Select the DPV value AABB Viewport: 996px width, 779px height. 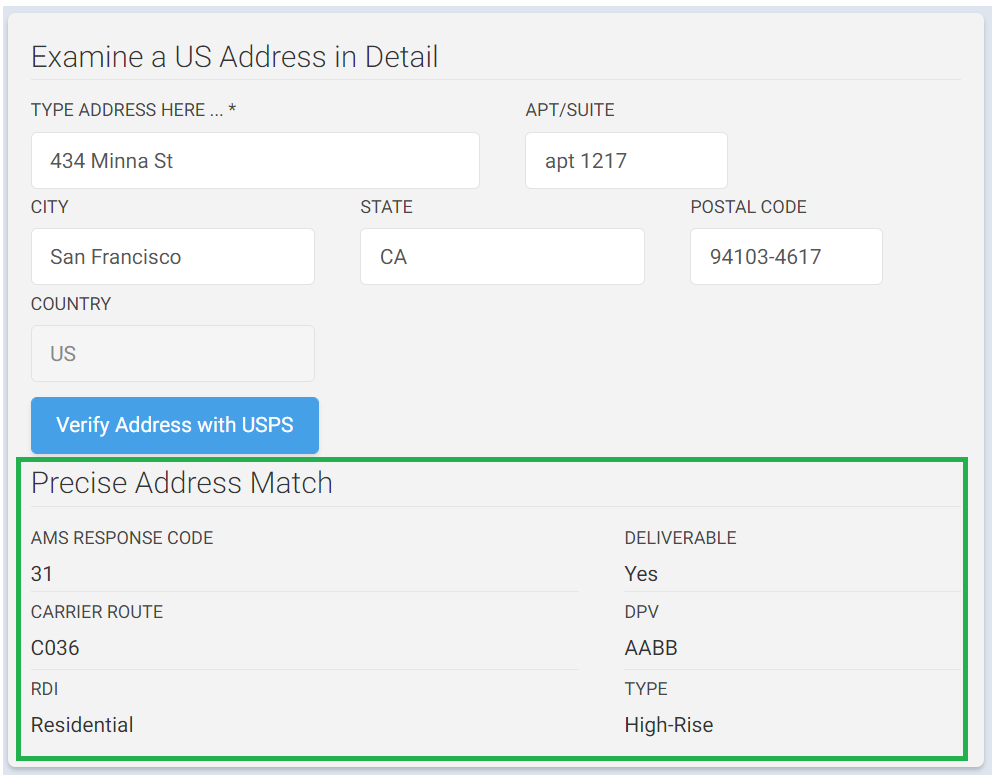click(651, 648)
